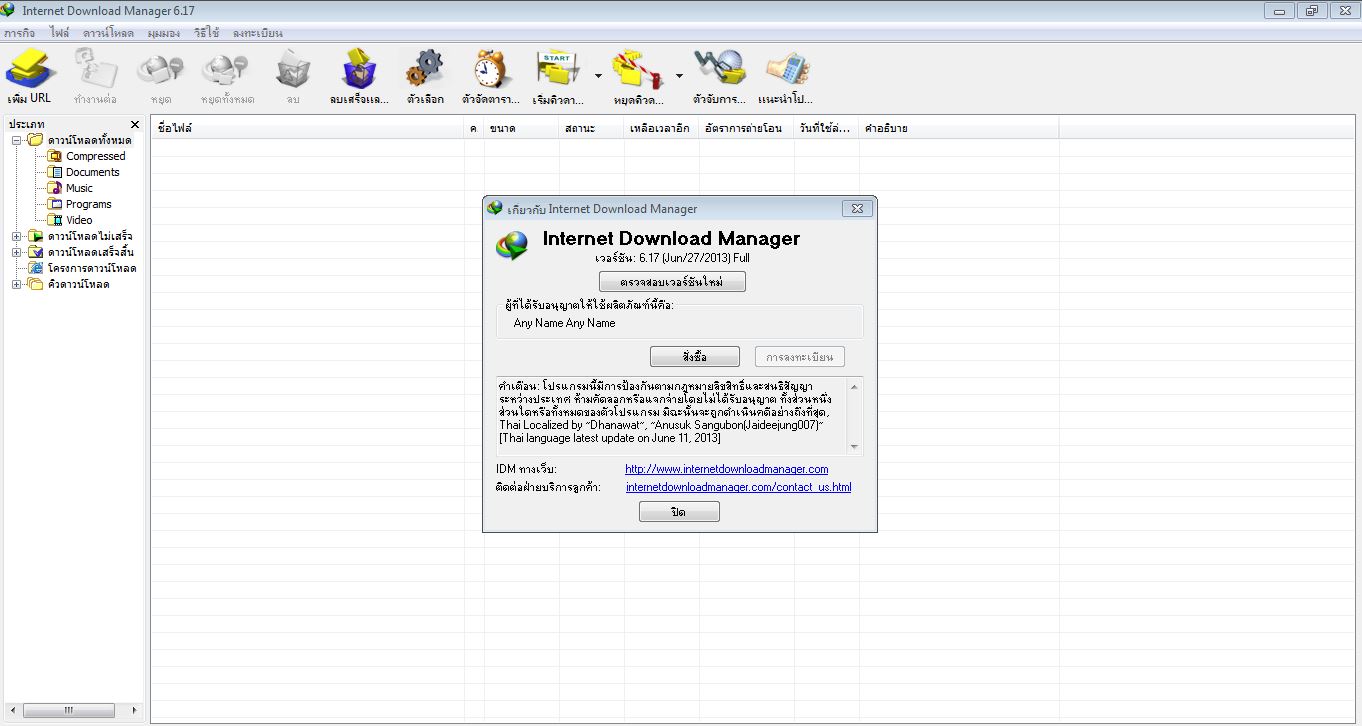Close the ประเภท categories panel with X
This screenshot has width=1362, height=726.
point(135,125)
